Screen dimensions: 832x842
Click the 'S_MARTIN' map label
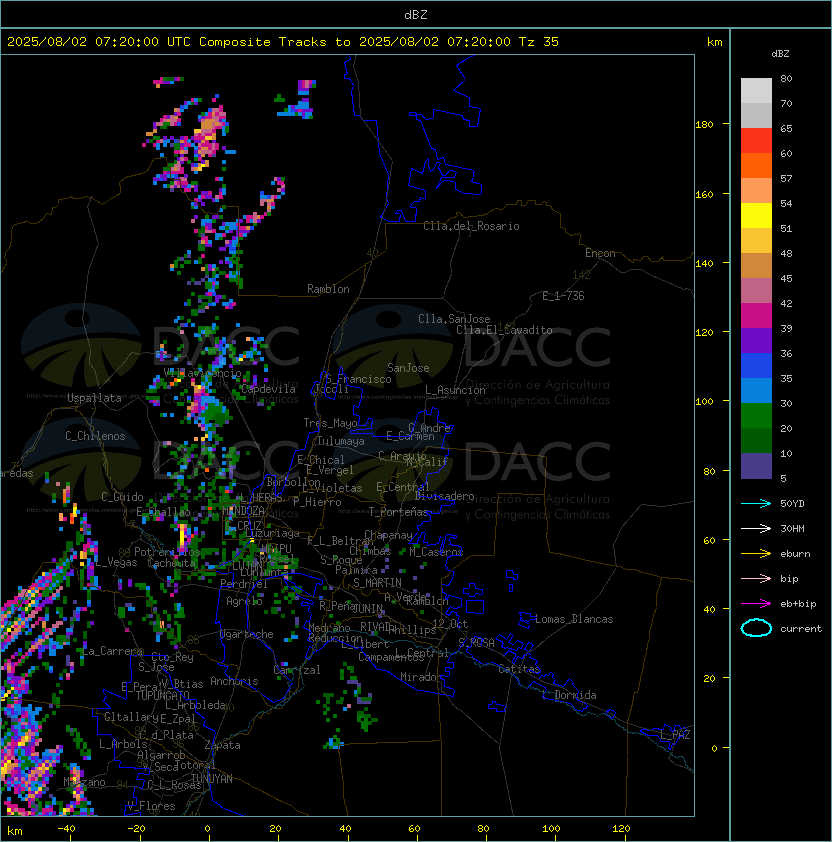tap(378, 583)
